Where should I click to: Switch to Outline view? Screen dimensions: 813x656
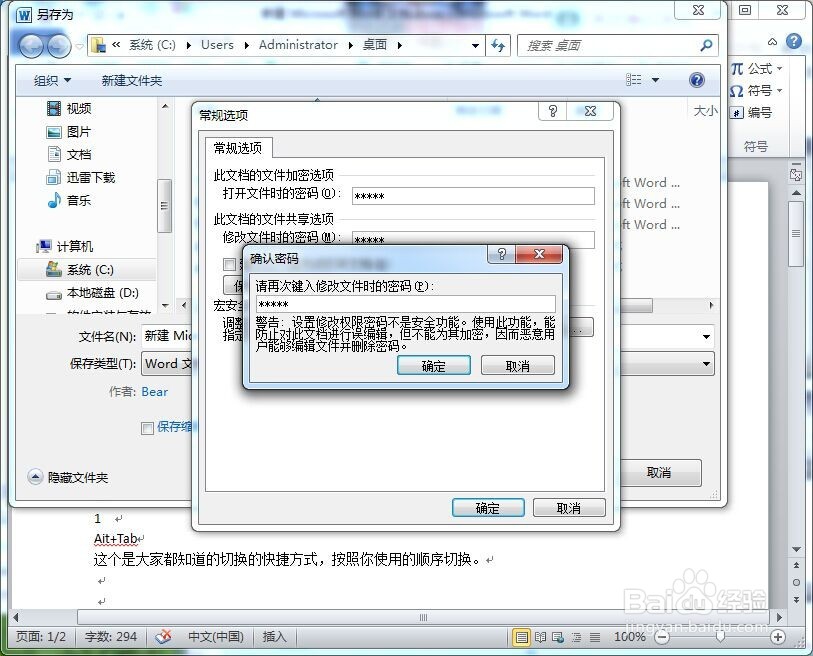pyautogui.click(x=576, y=637)
